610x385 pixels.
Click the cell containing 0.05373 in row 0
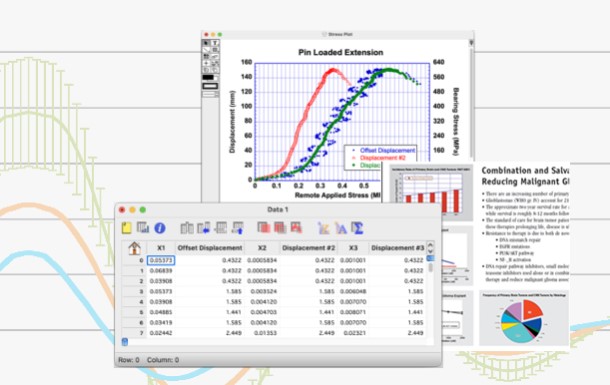[161, 260]
